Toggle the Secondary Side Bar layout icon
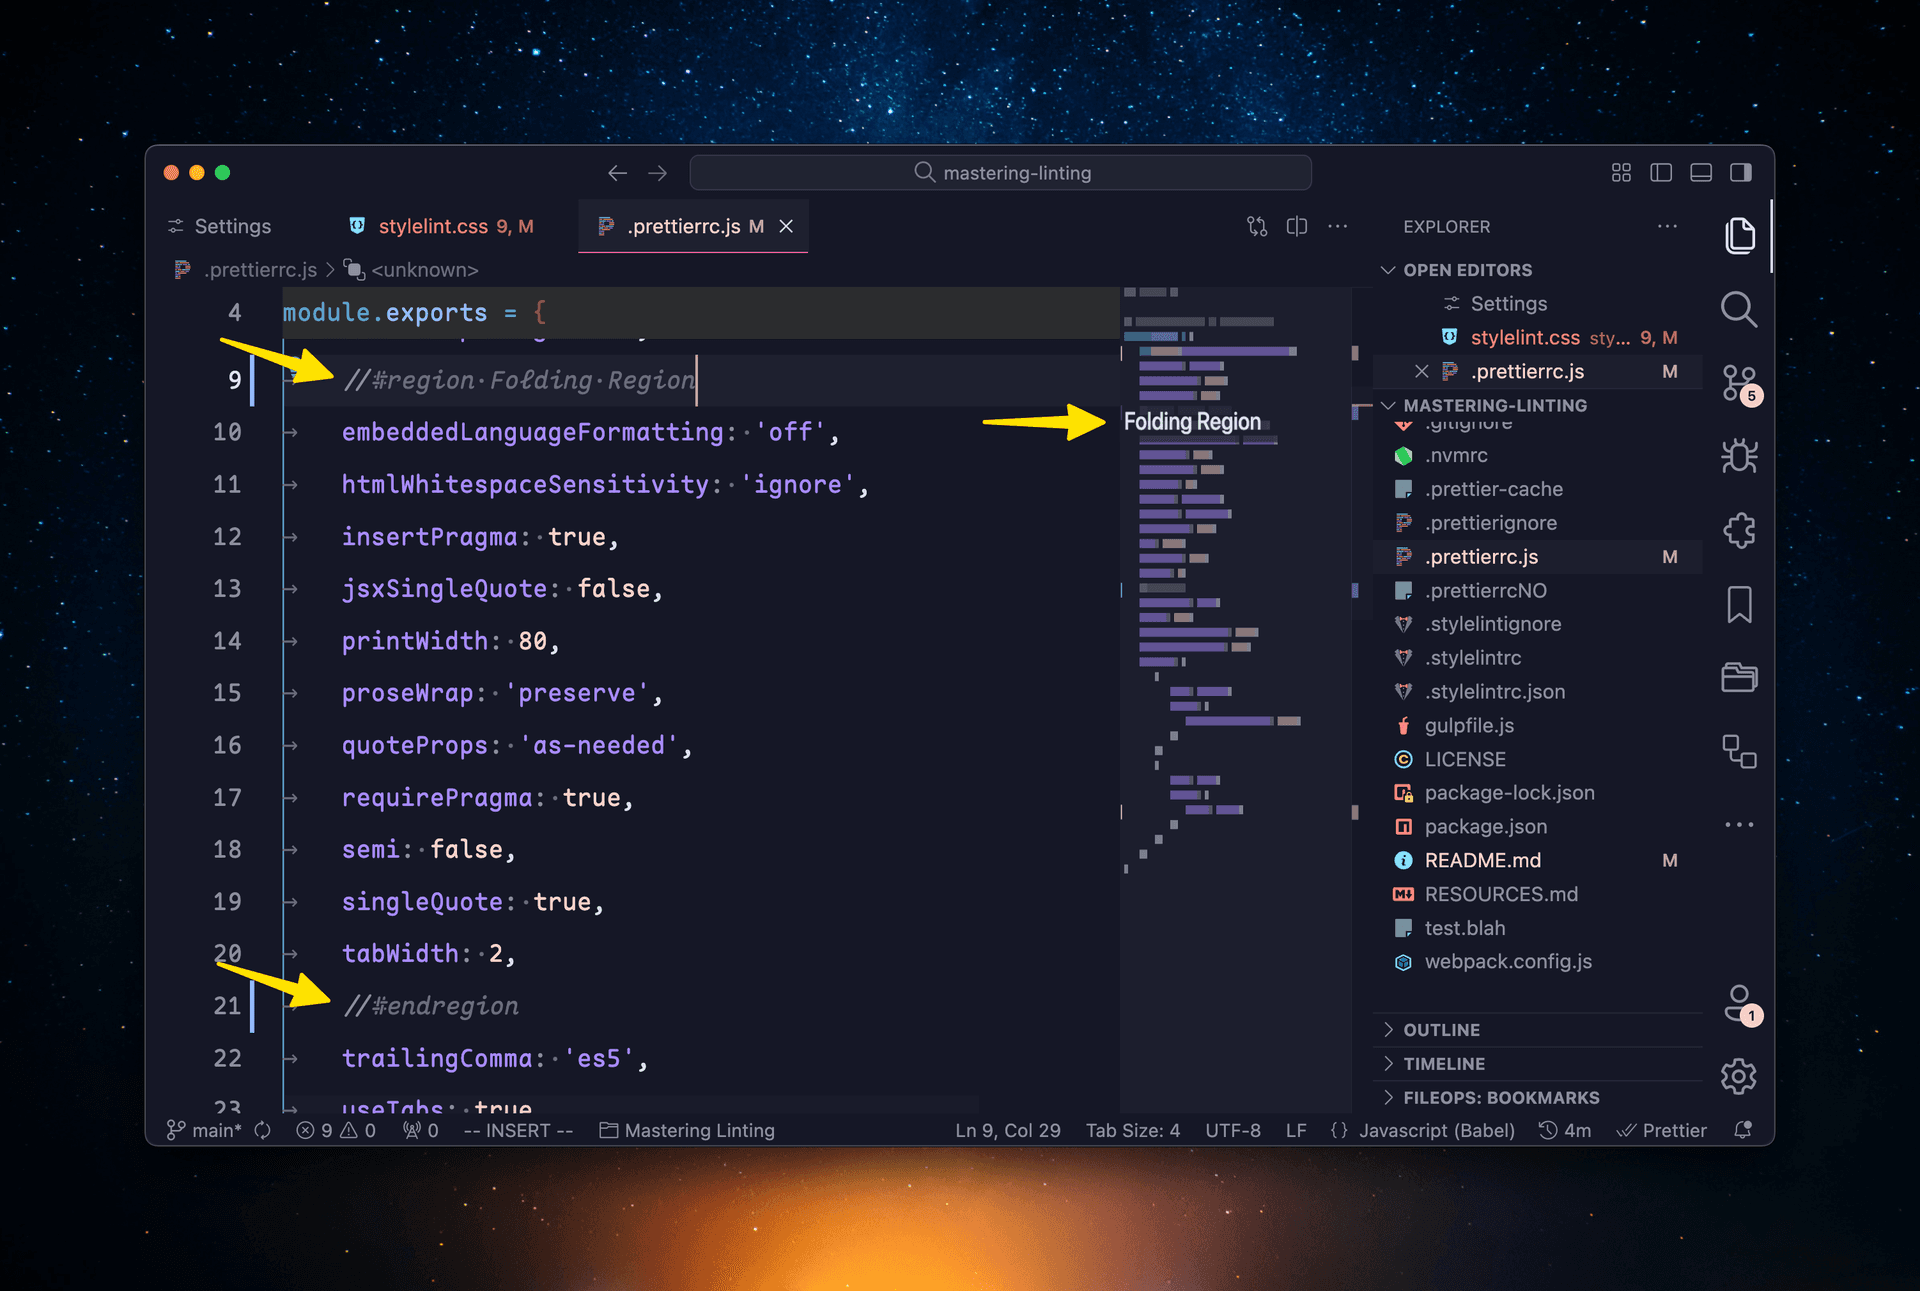This screenshot has height=1291, width=1920. point(1740,172)
